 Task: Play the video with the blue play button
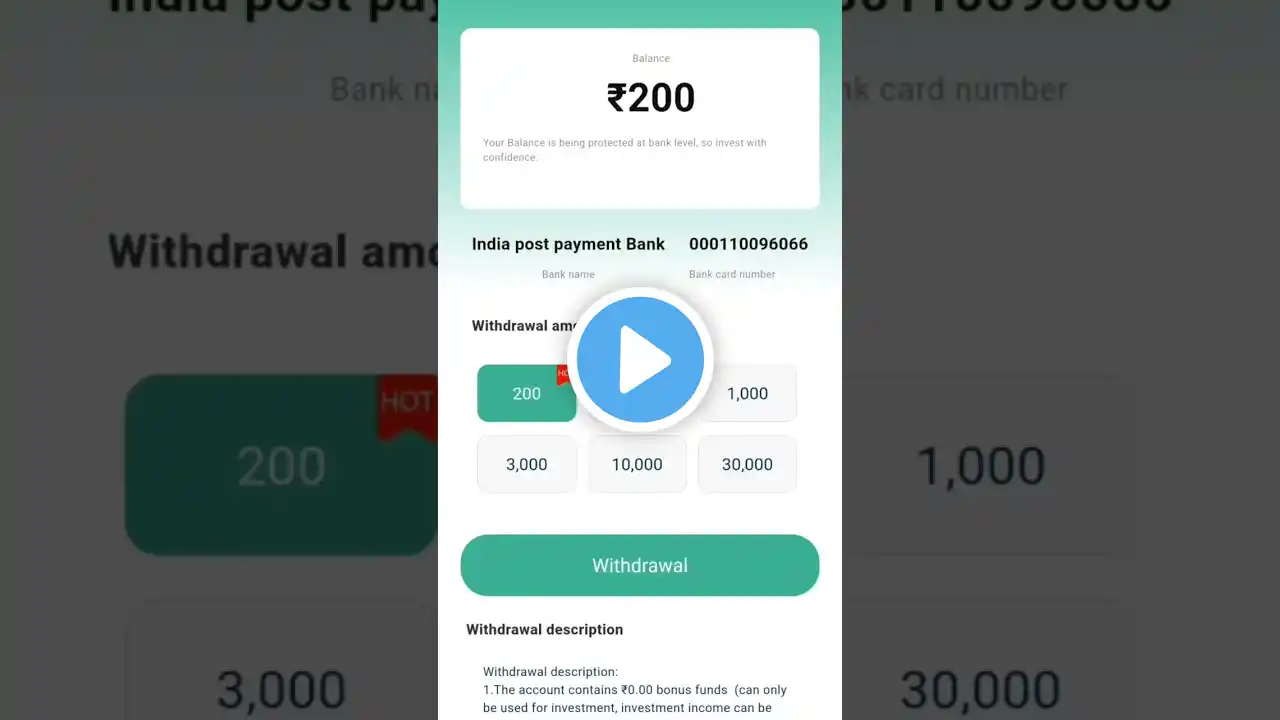pyautogui.click(x=640, y=359)
